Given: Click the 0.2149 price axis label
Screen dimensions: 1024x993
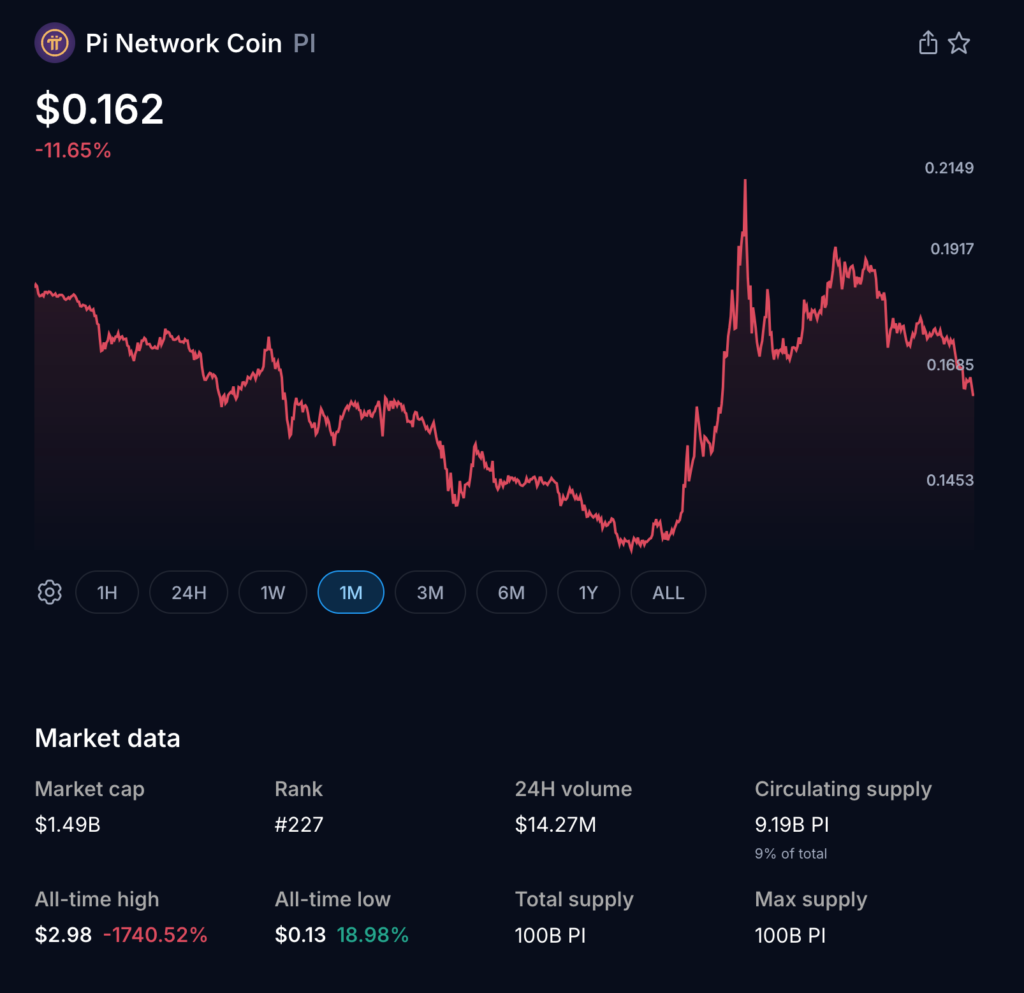Looking at the screenshot, I should click(949, 168).
